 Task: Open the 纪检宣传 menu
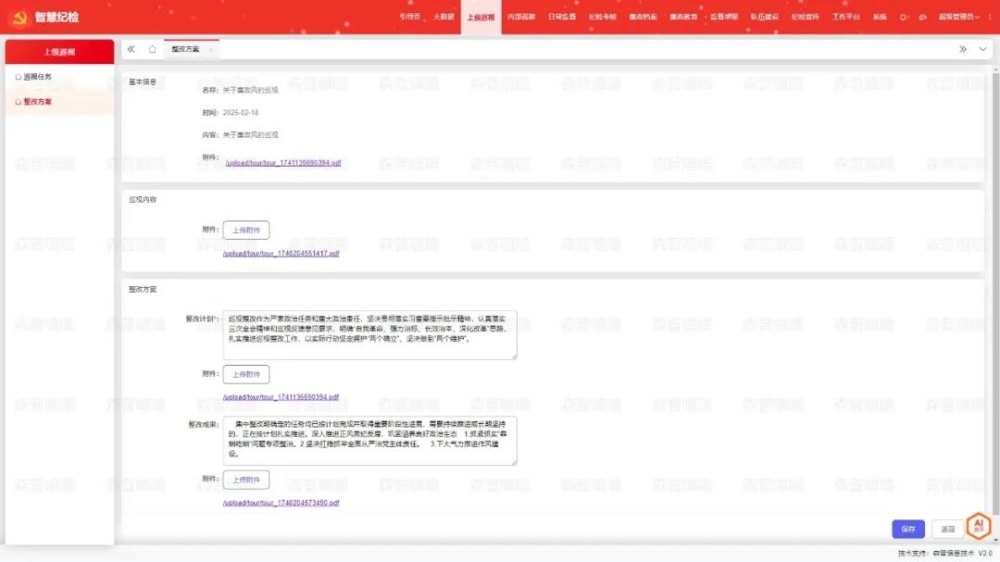click(805, 17)
